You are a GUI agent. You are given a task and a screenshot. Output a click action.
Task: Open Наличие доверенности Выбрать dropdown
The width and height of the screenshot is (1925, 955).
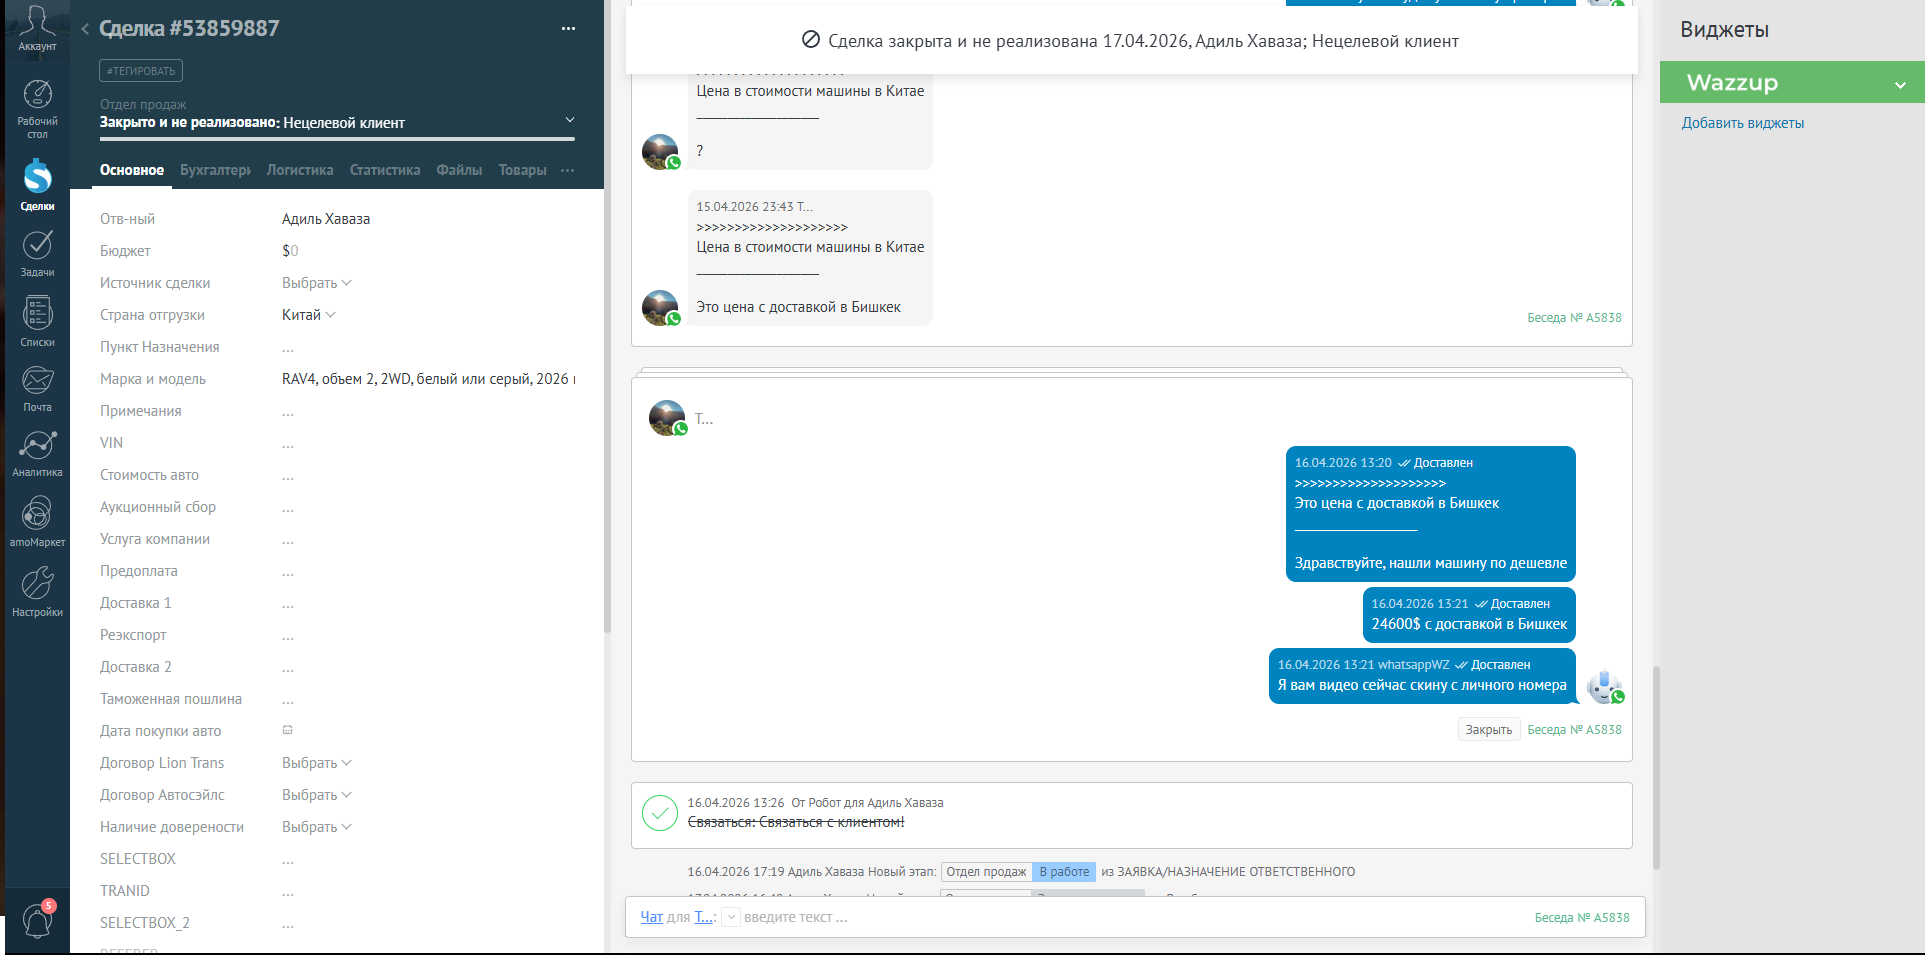point(316,827)
